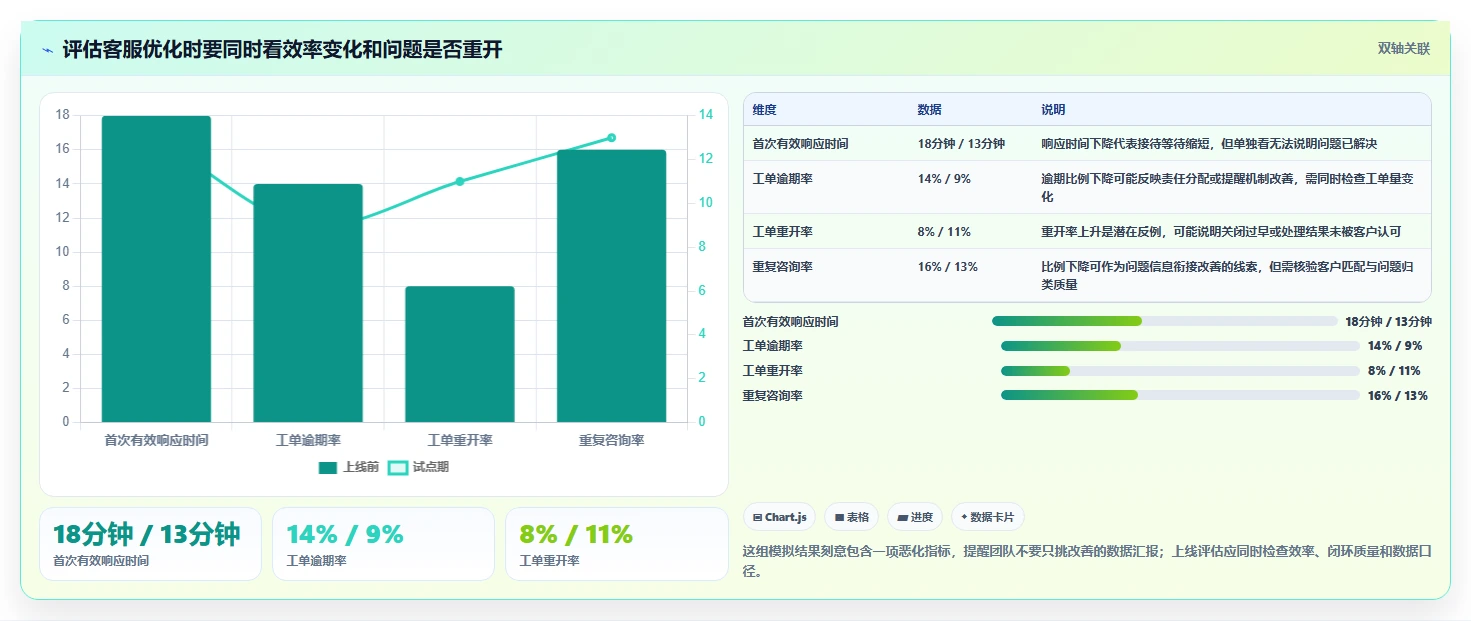Click the 首次有效响应时间 progress bar
Image resolution: width=1471 pixels, height=621 pixels.
[x=1165, y=321]
